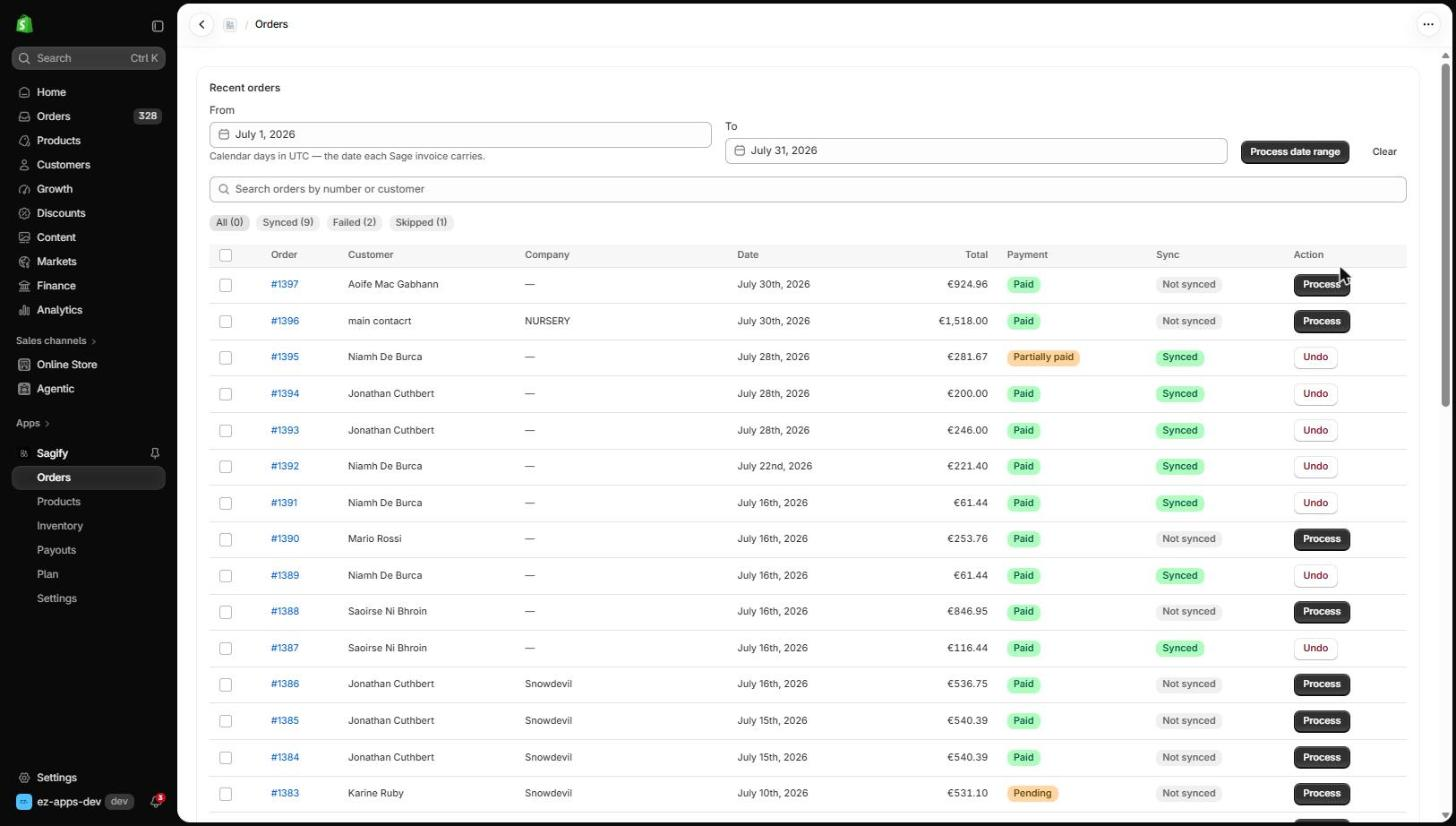The image size is (1456, 826).
Task: Filter by the Skipped (1) tab
Action: point(421,223)
